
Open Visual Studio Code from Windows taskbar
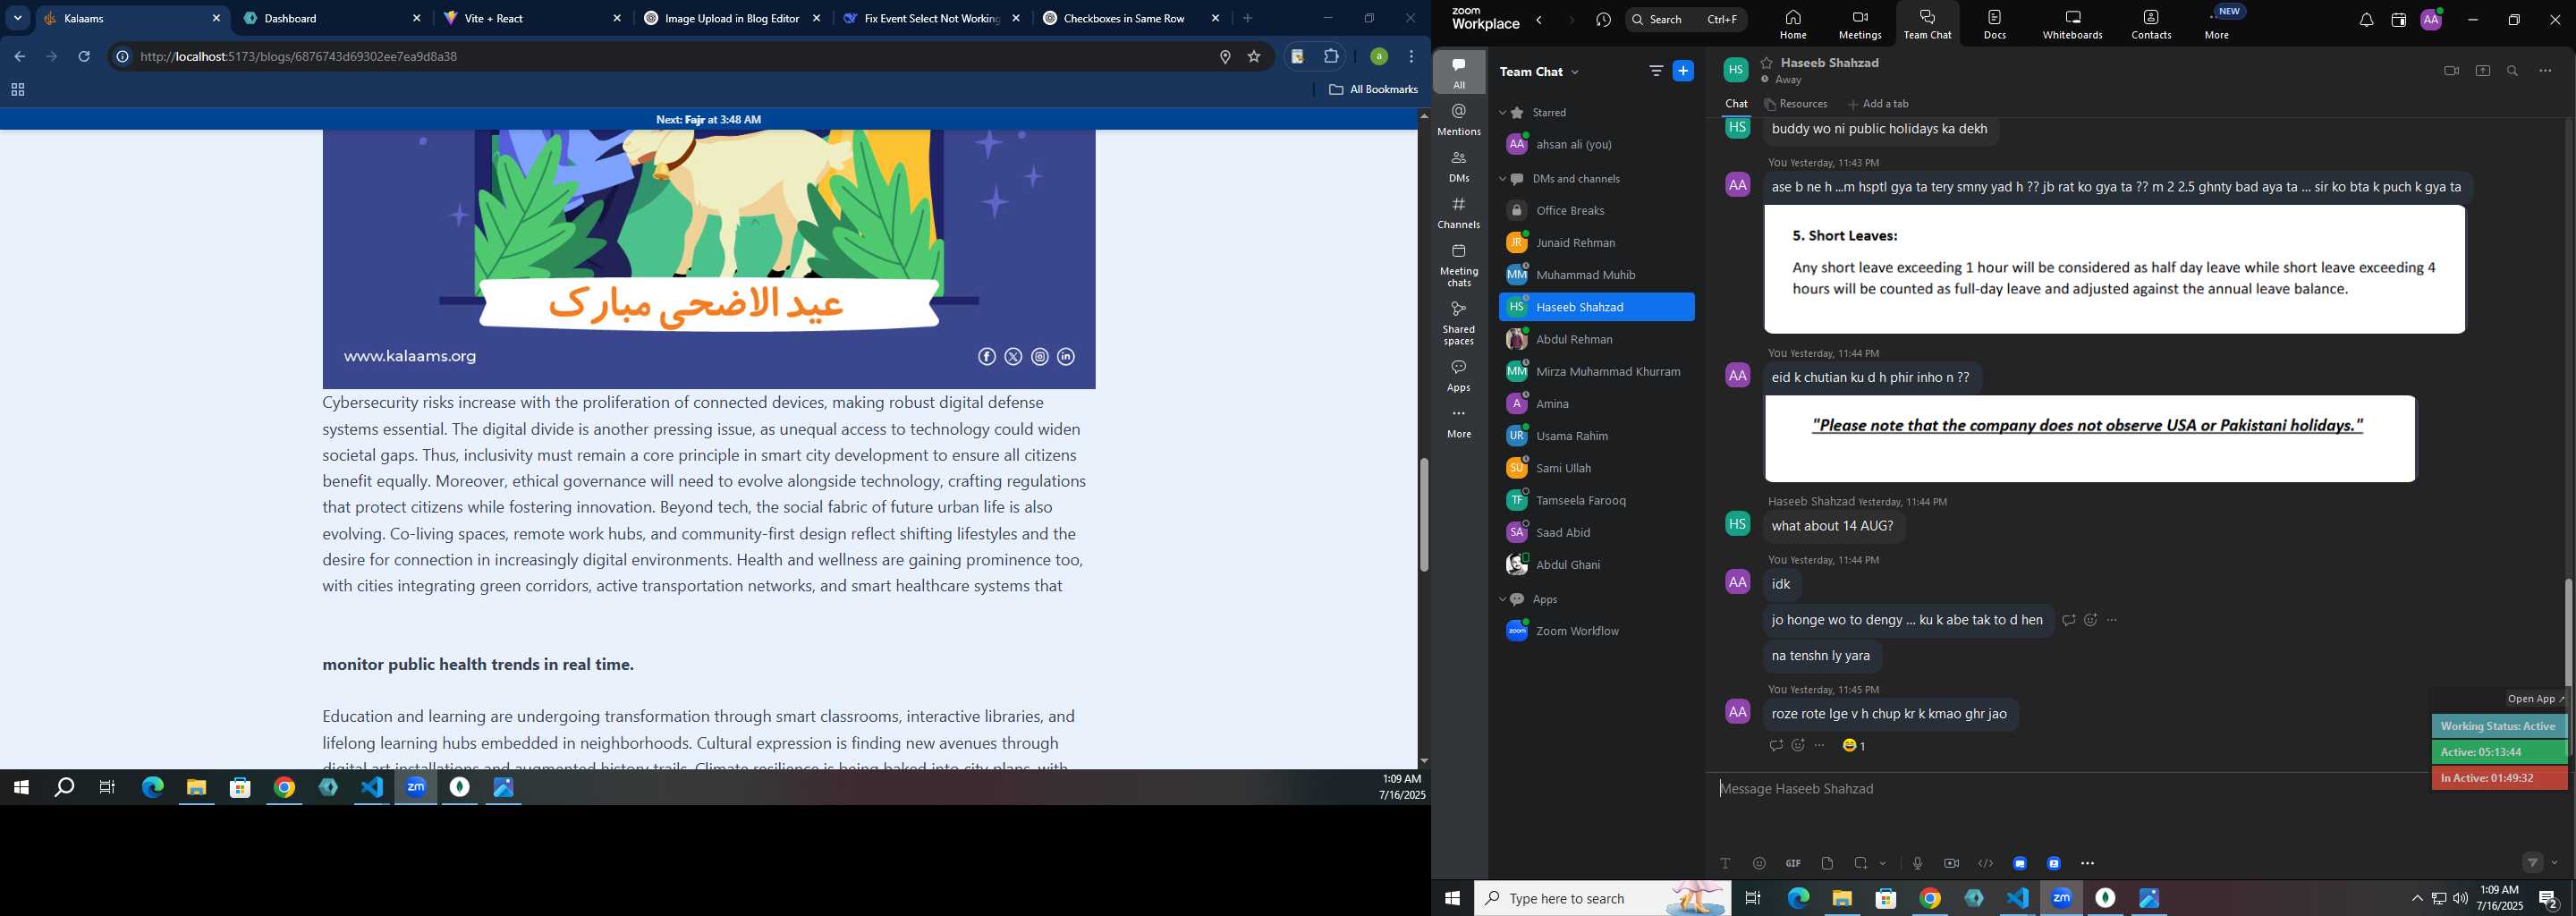[372, 788]
